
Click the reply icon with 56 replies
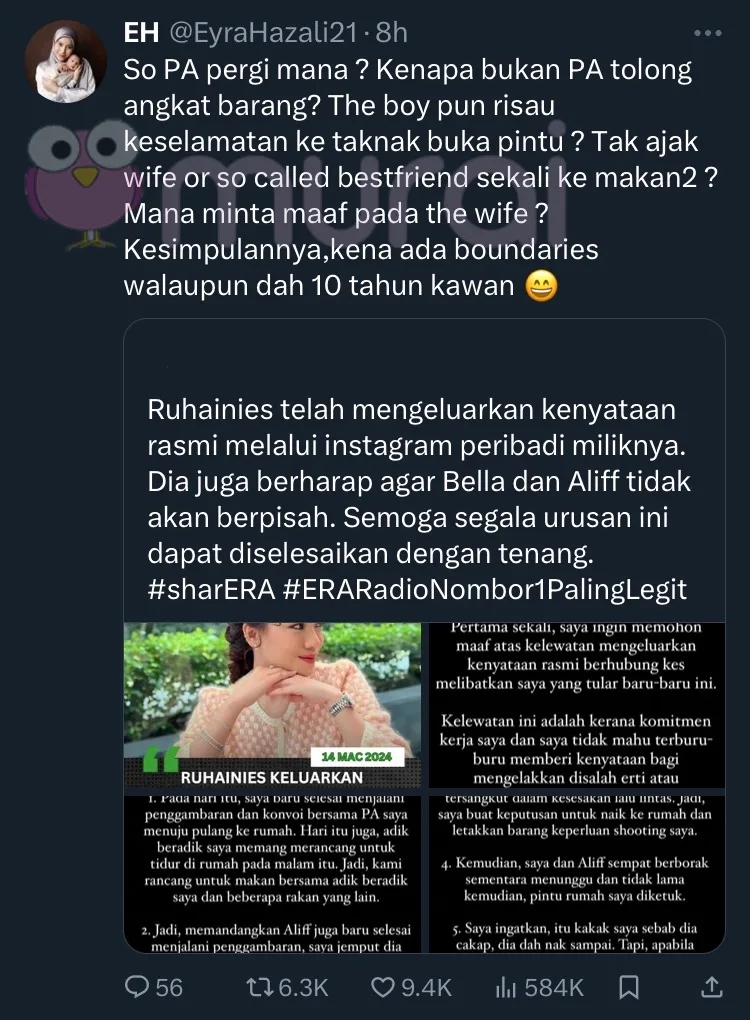[137, 987]
